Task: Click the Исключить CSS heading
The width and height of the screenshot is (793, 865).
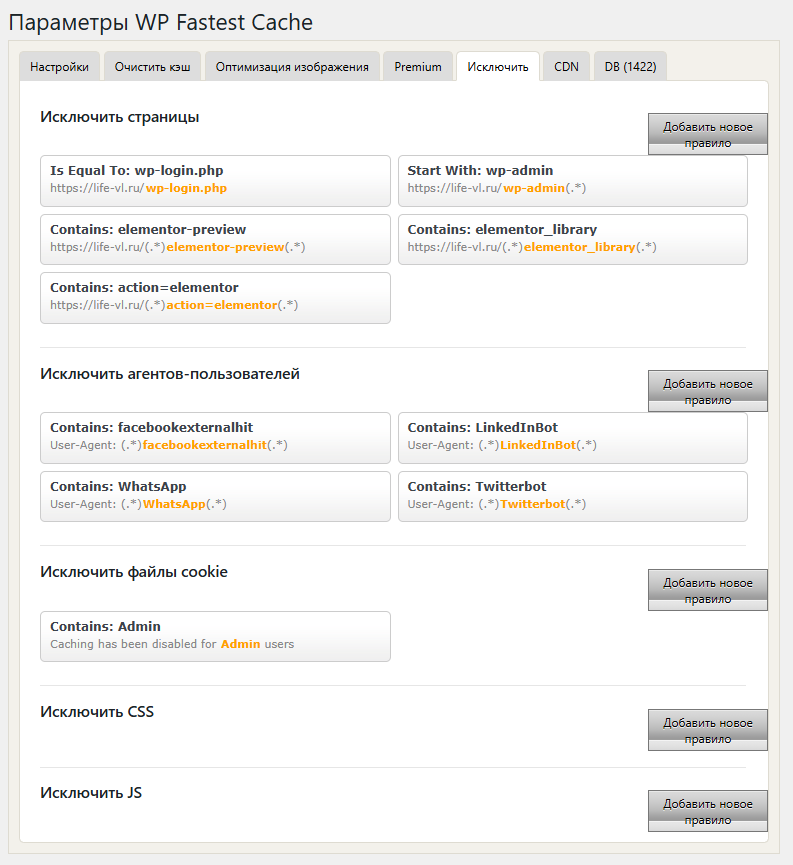Action: pos(97,712)
